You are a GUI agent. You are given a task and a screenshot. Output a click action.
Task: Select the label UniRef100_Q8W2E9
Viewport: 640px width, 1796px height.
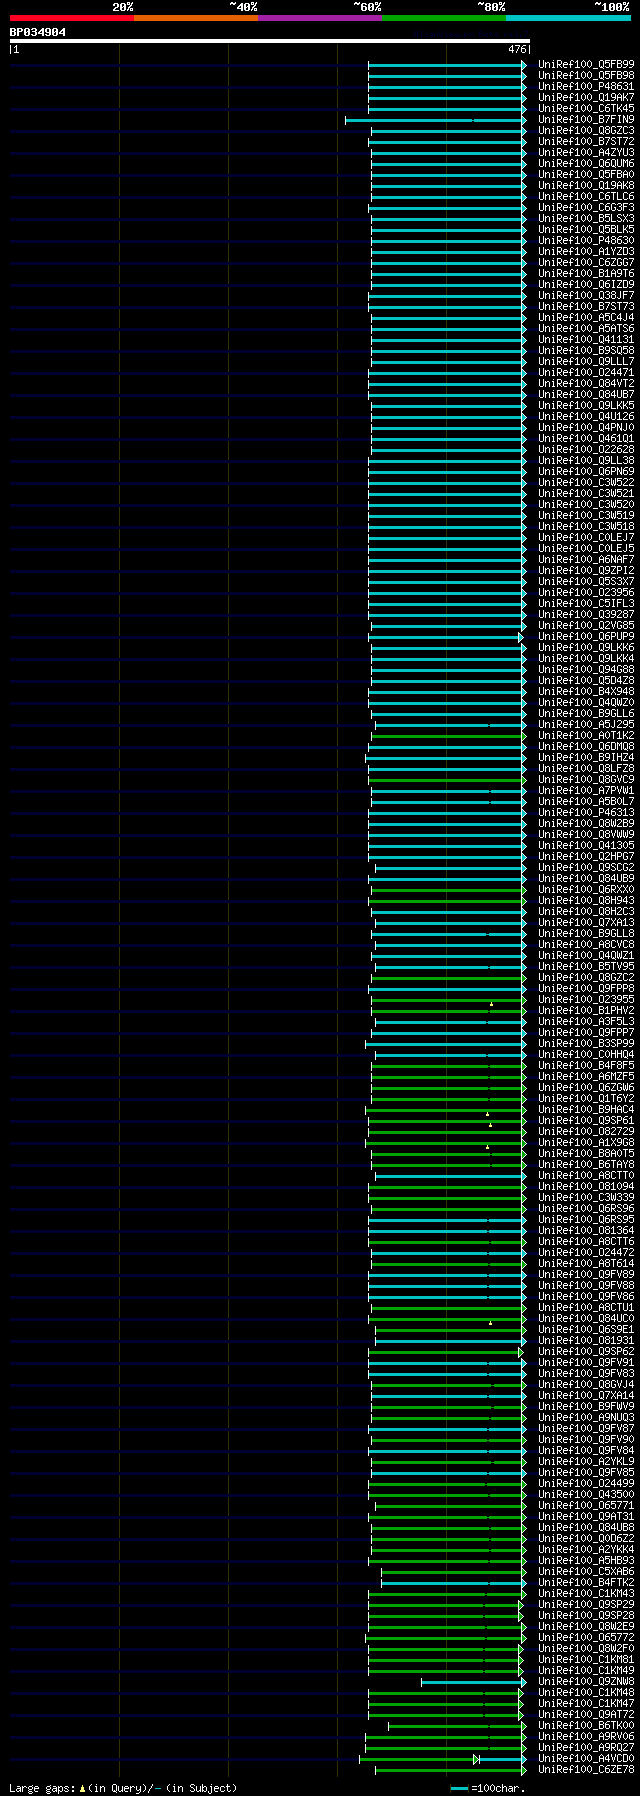(586, 1626)
